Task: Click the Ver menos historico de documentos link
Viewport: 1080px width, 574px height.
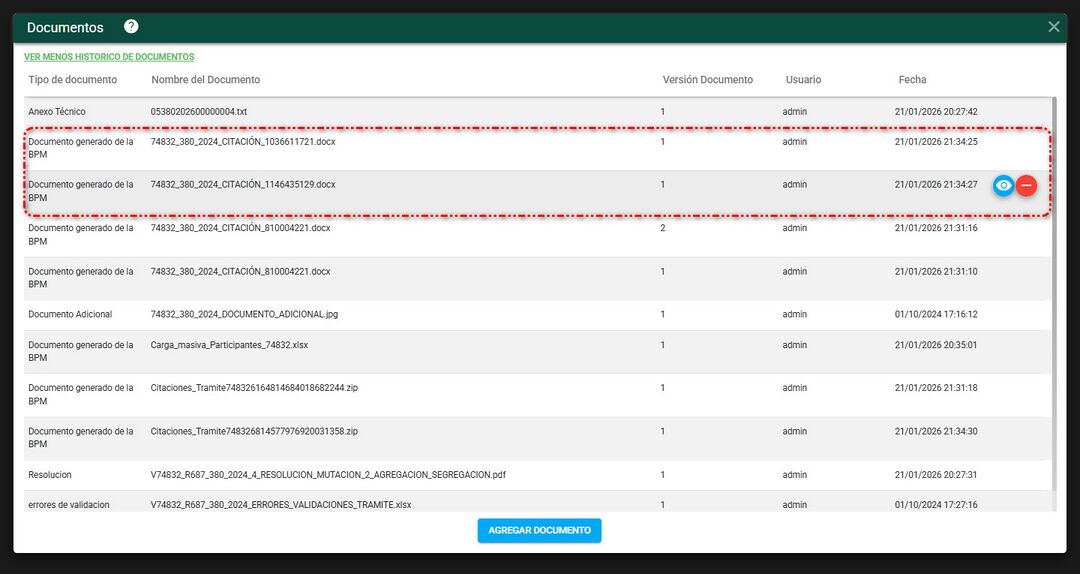Action: [x=109, y=57]
